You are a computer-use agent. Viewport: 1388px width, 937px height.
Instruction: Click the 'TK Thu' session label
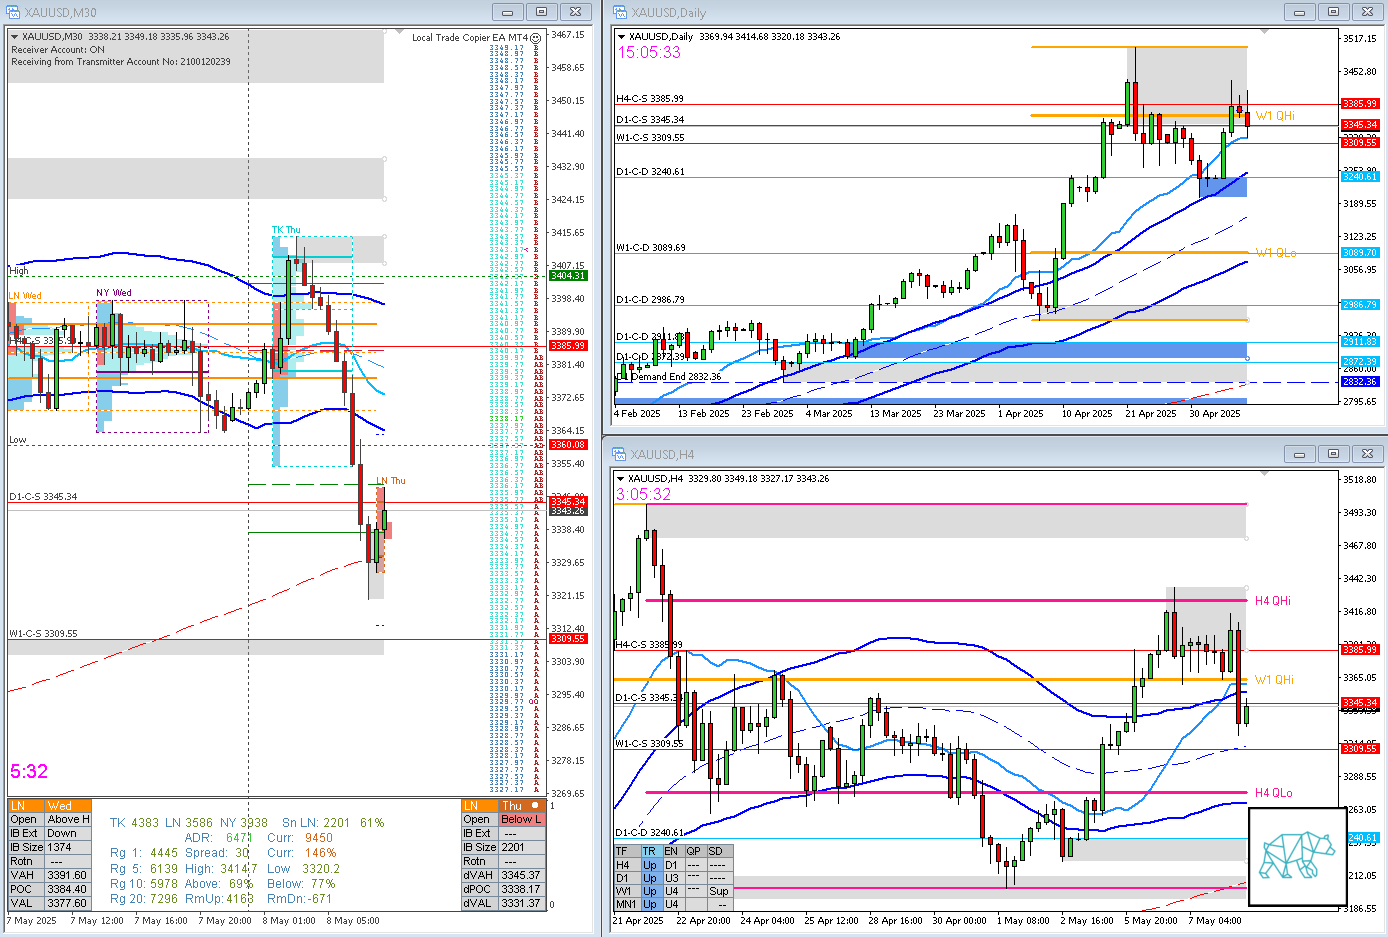tap(286, 230)
